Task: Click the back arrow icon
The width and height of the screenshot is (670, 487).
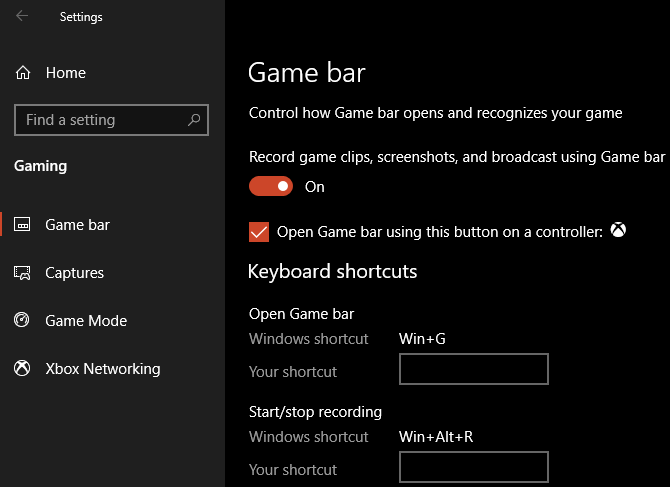Action: [x=22, y=16]
